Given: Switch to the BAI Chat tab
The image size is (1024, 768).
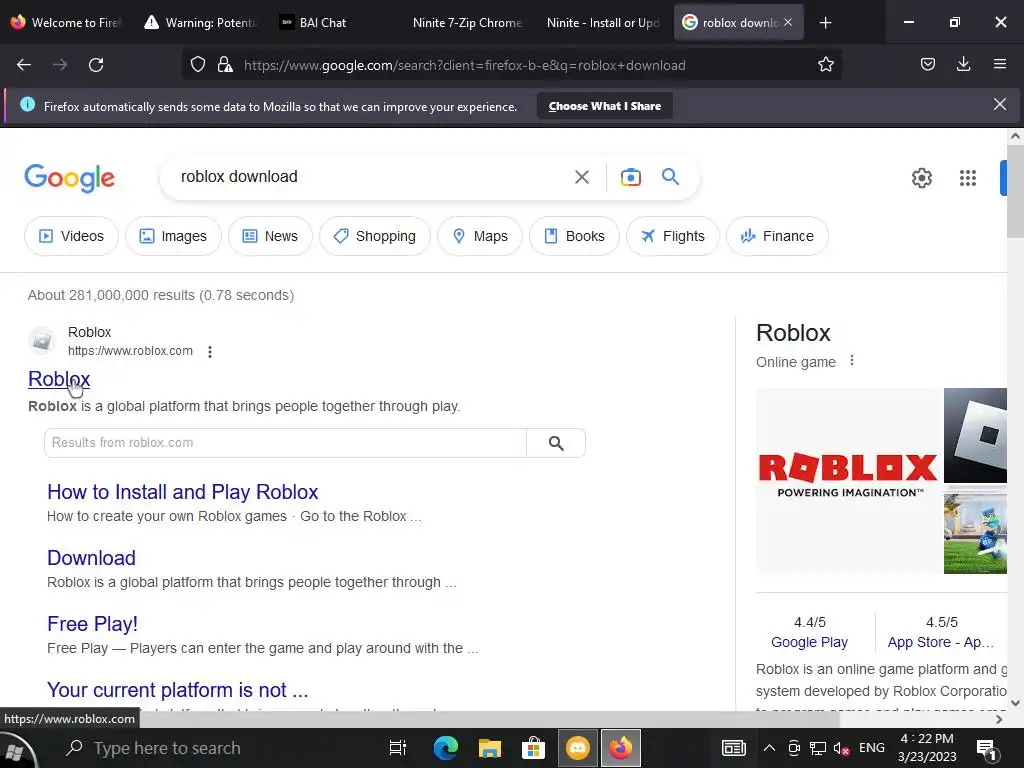Looking at the screenshot, I should coord(334,22).
